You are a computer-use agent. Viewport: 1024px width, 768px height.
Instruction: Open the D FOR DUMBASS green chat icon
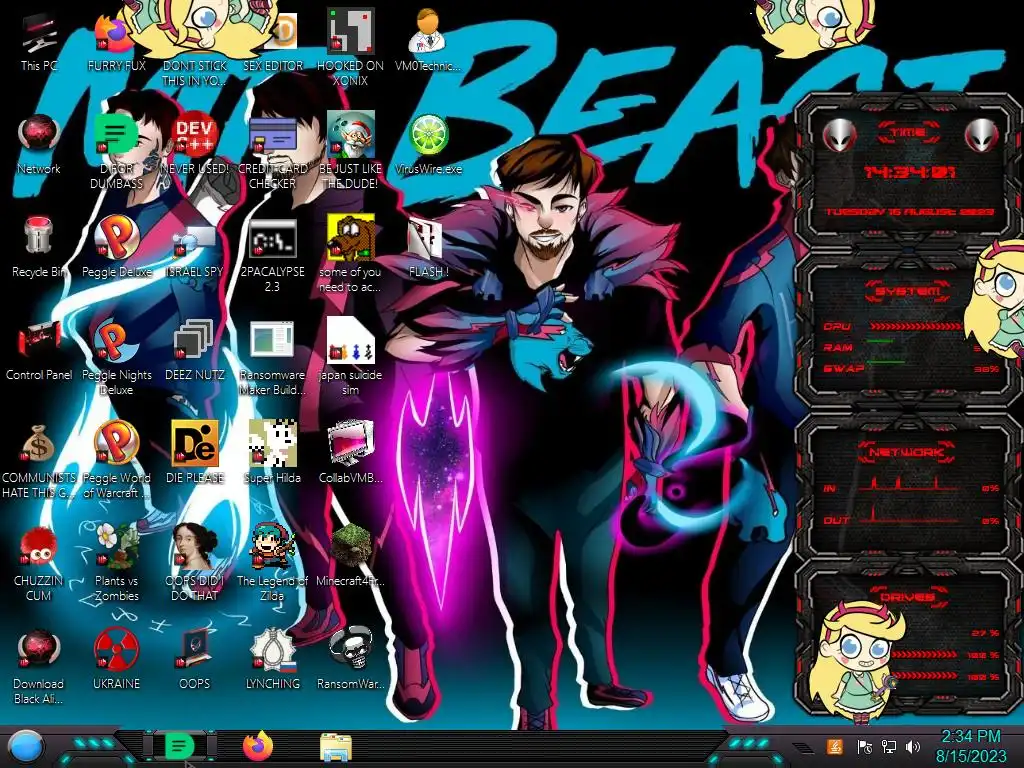pyautogui.click(x=116, y=135)
